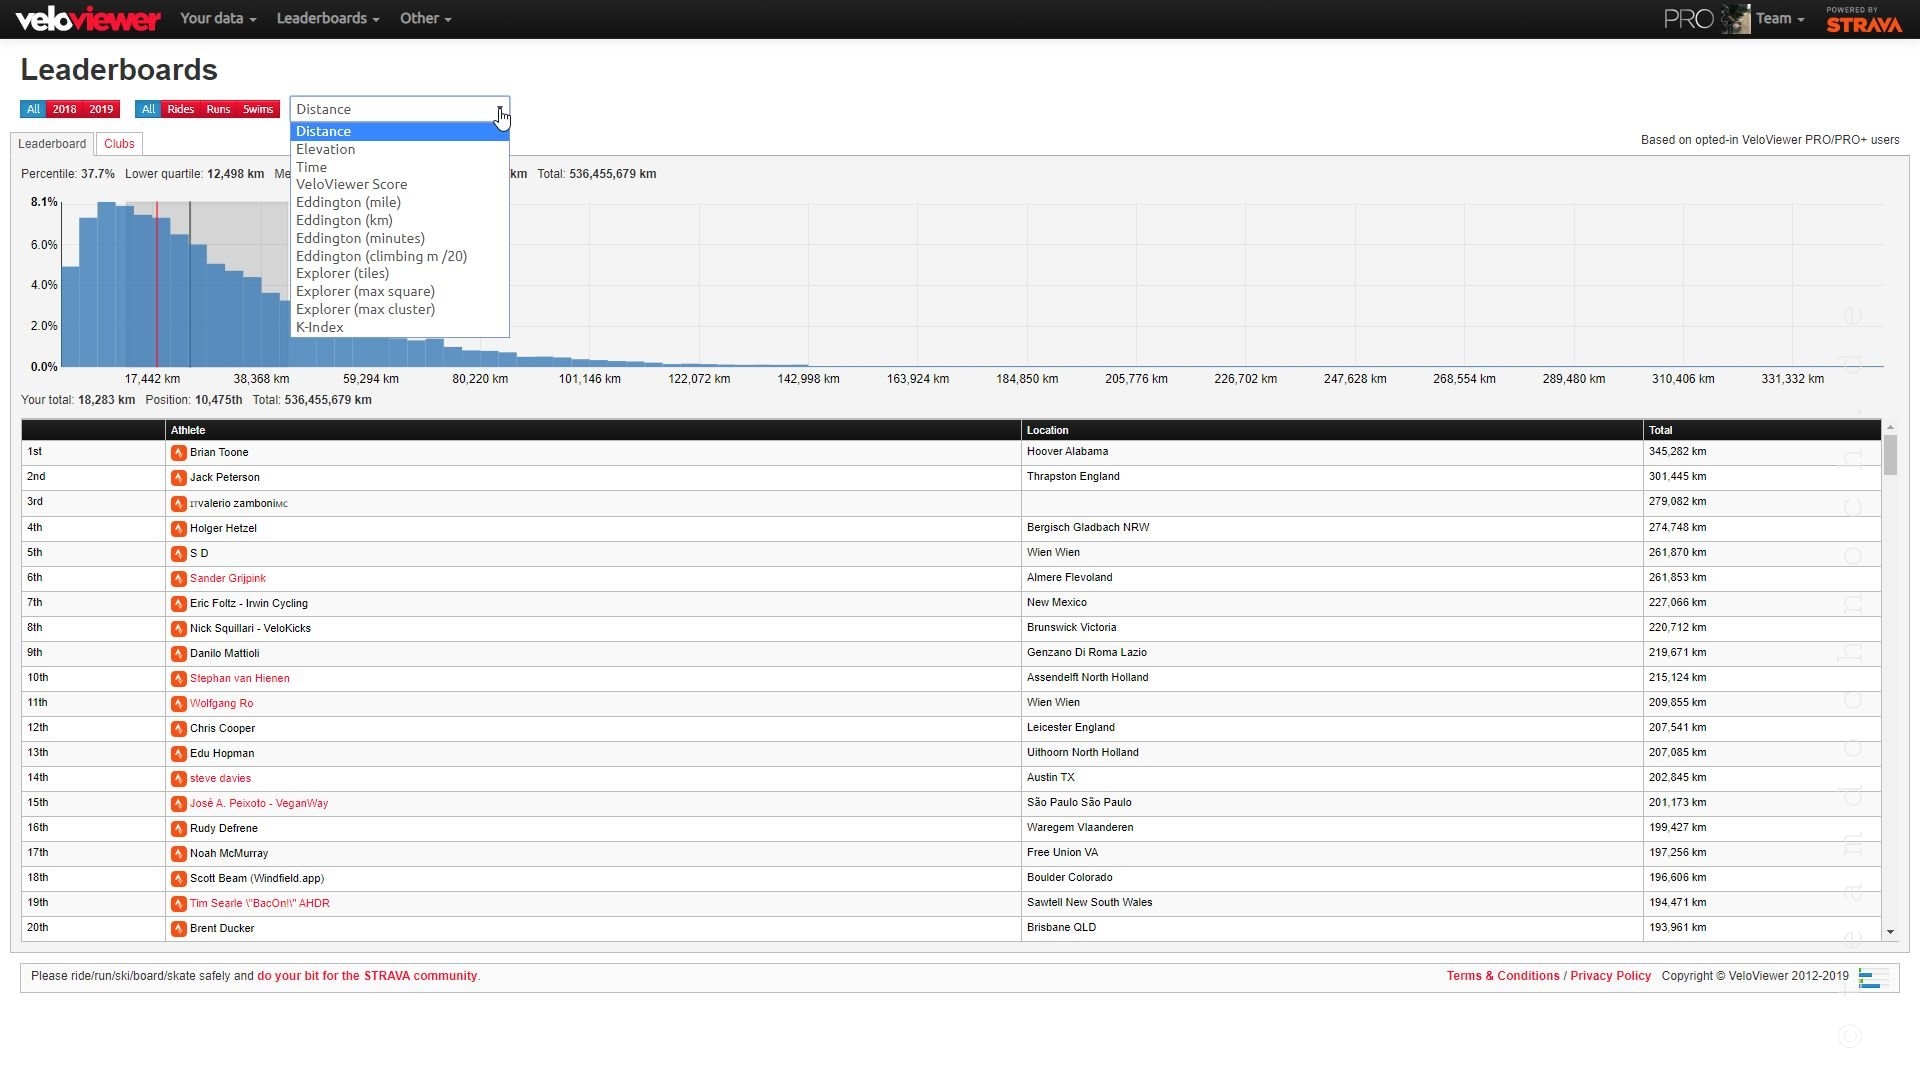Open the Your data dropdown menu
The height and width of the screenshot is (1080, 1920).
pyautogui.click(x=218, y=19)
